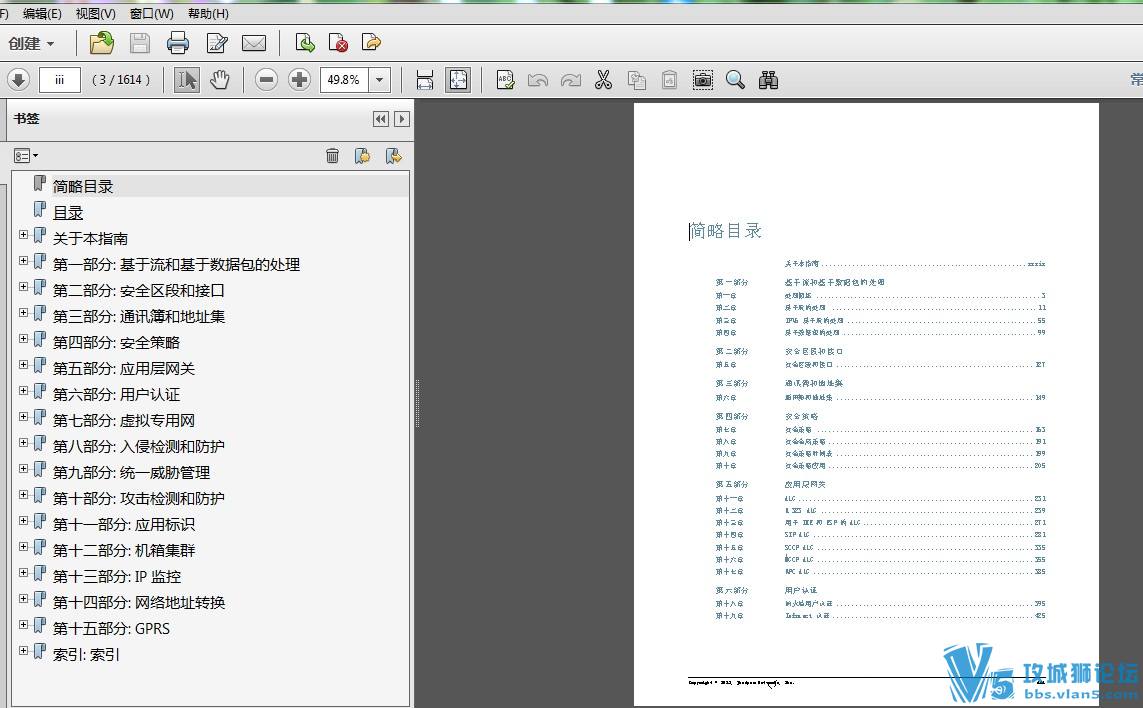The height and width of the screenshot is (708, 1143).
Task: Select the 简略目录 bookmark entry
Action: (x=84, y=185)
